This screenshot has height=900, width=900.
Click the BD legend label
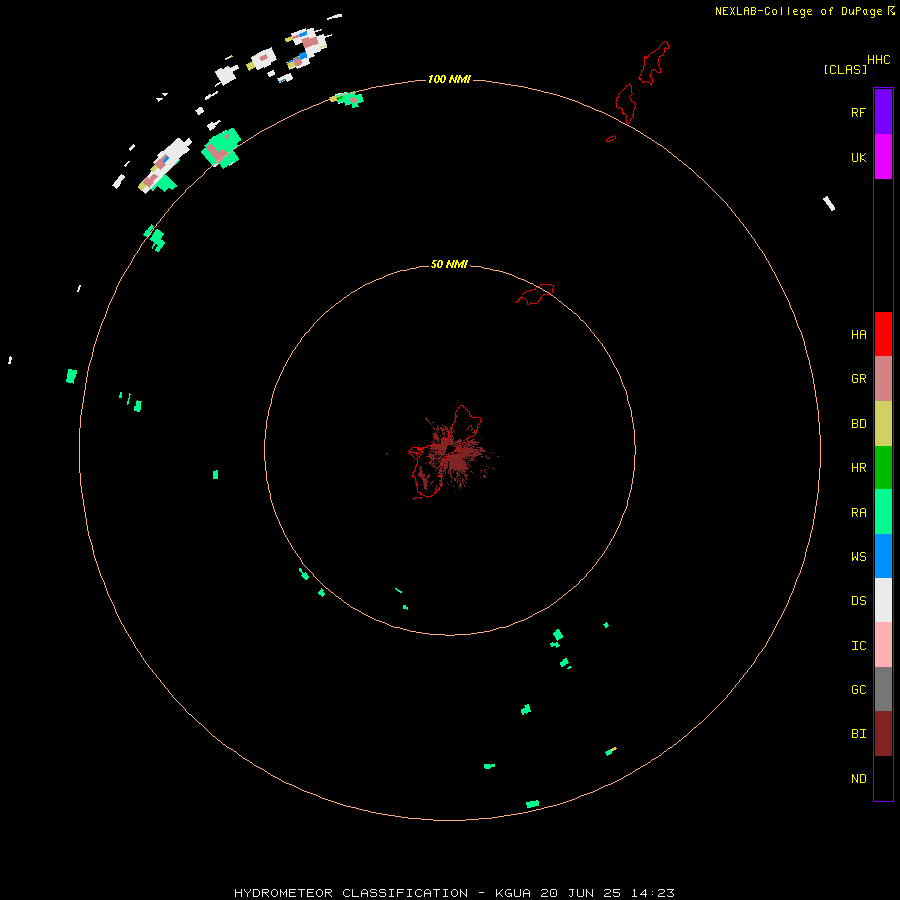858,424
